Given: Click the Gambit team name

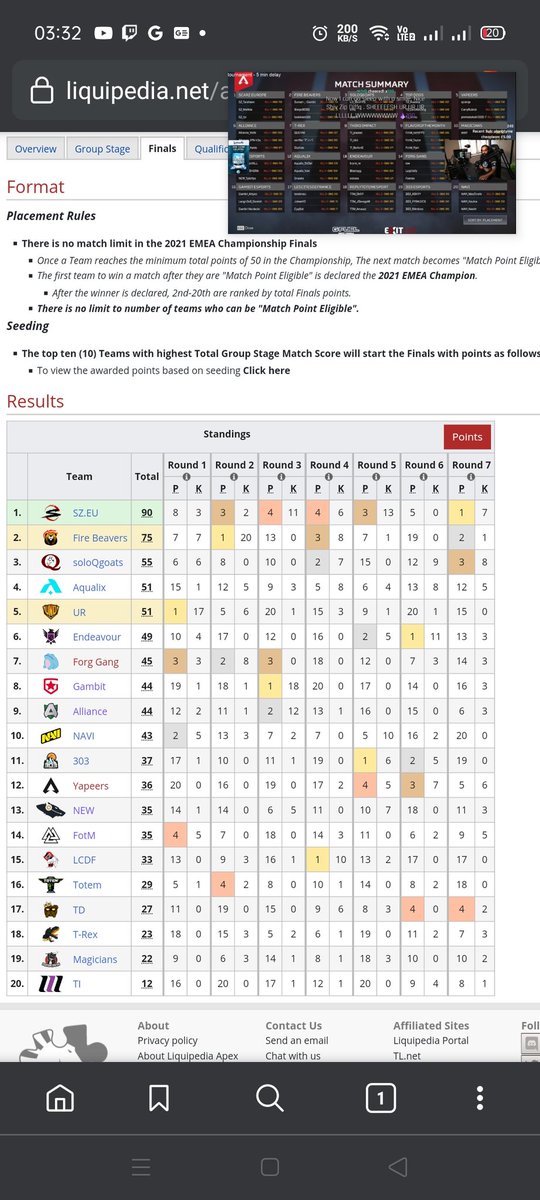Looking at the screenshot, I should coord(89,686).
